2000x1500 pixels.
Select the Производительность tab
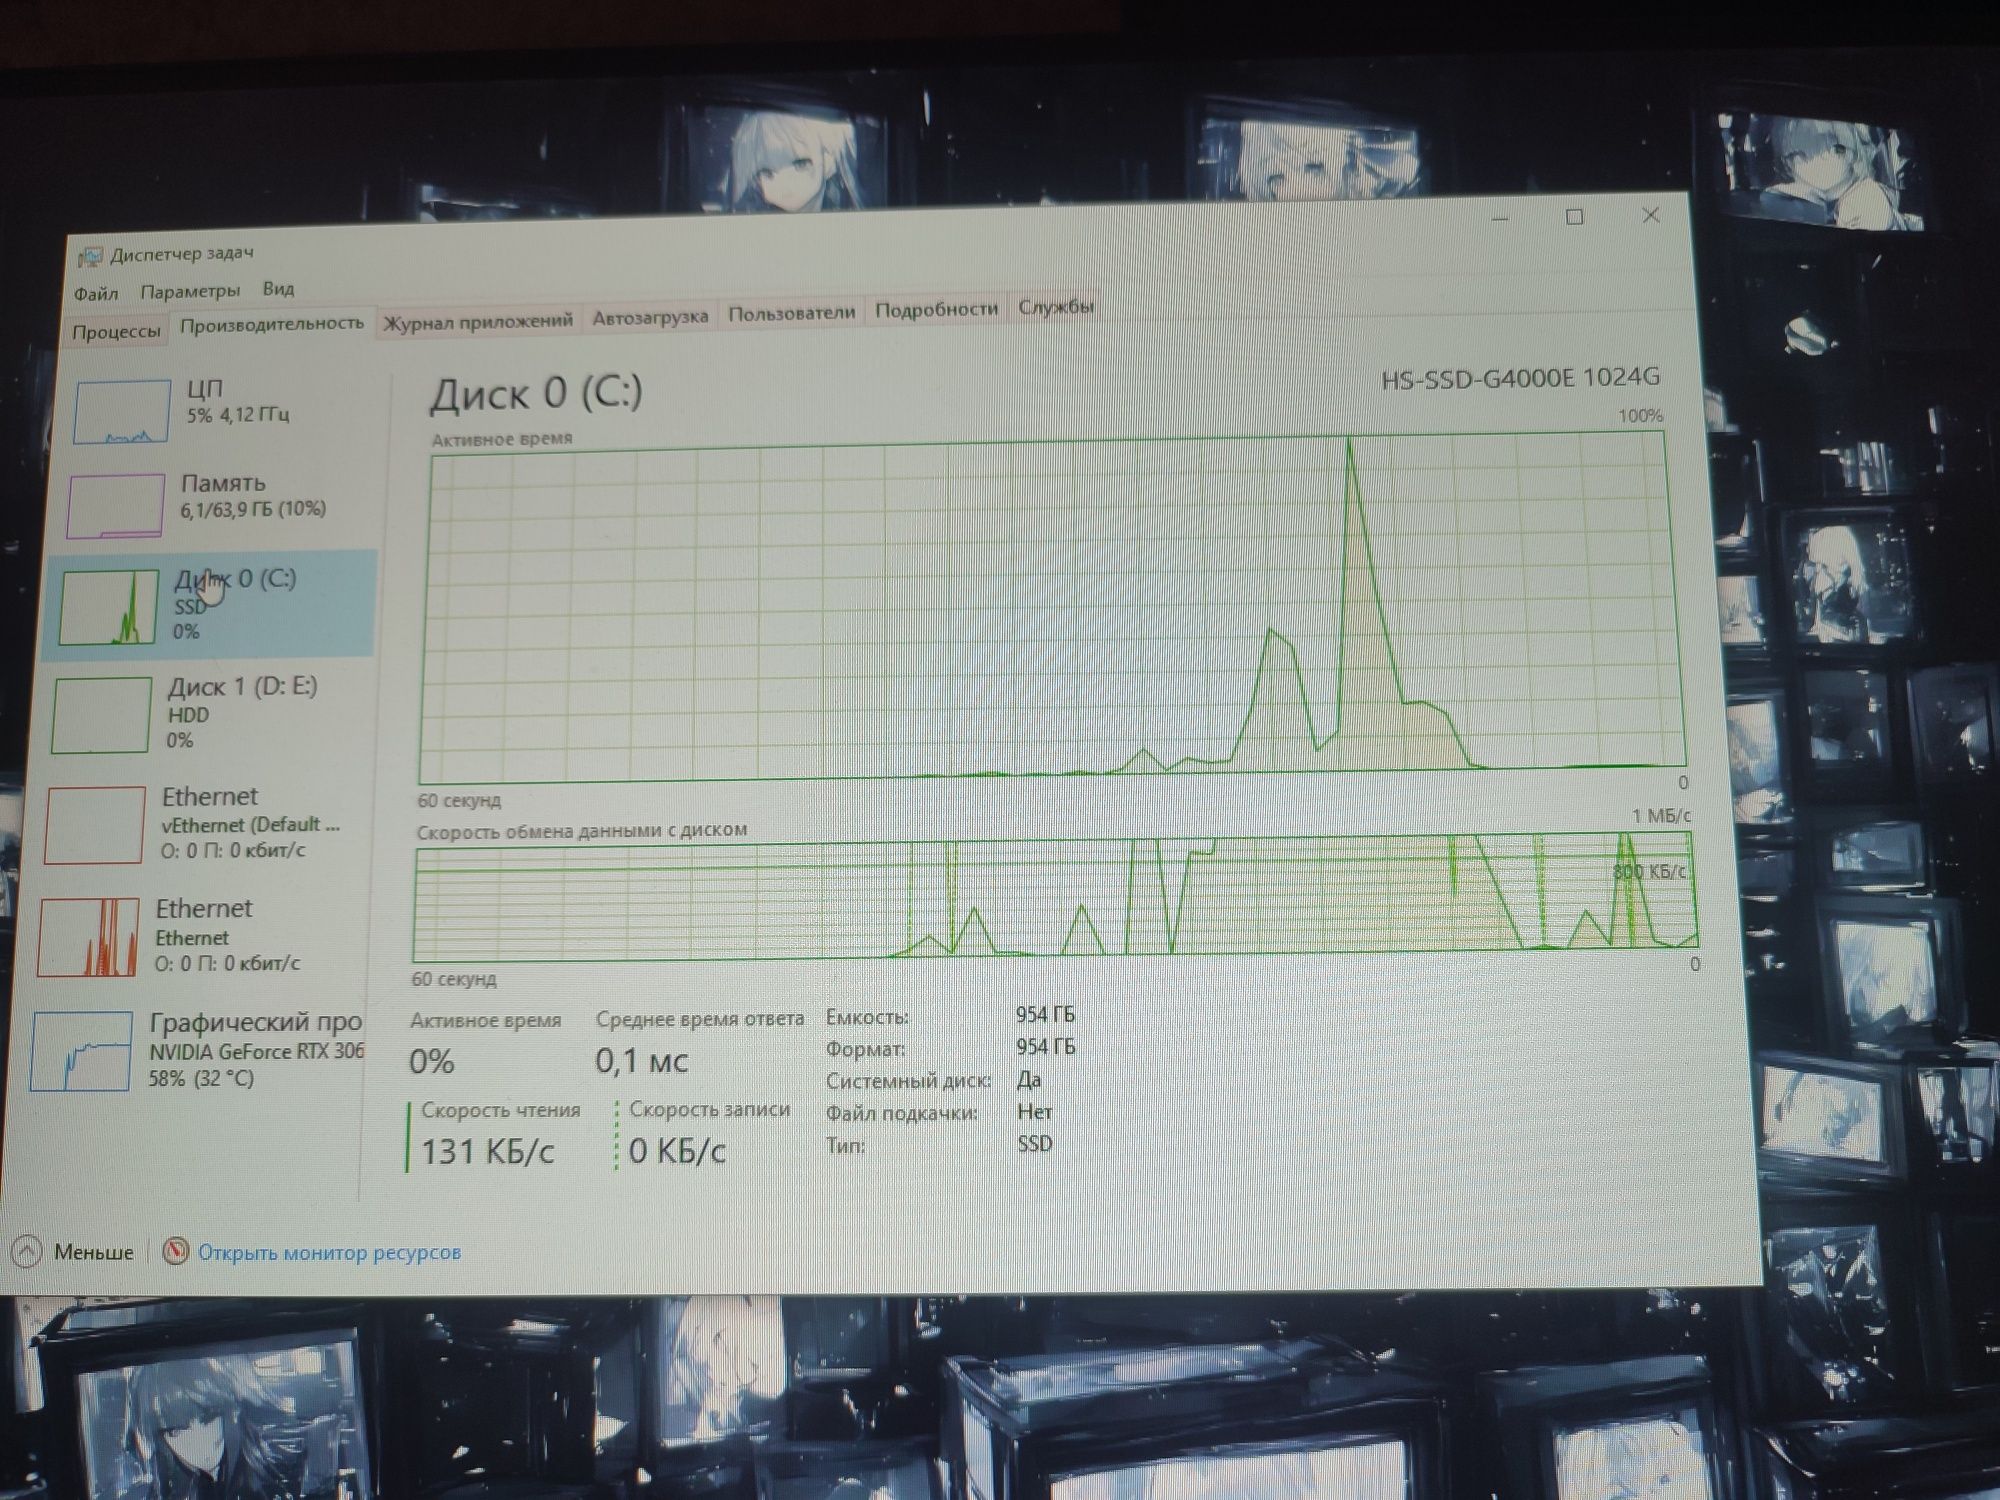pos(272,324)
